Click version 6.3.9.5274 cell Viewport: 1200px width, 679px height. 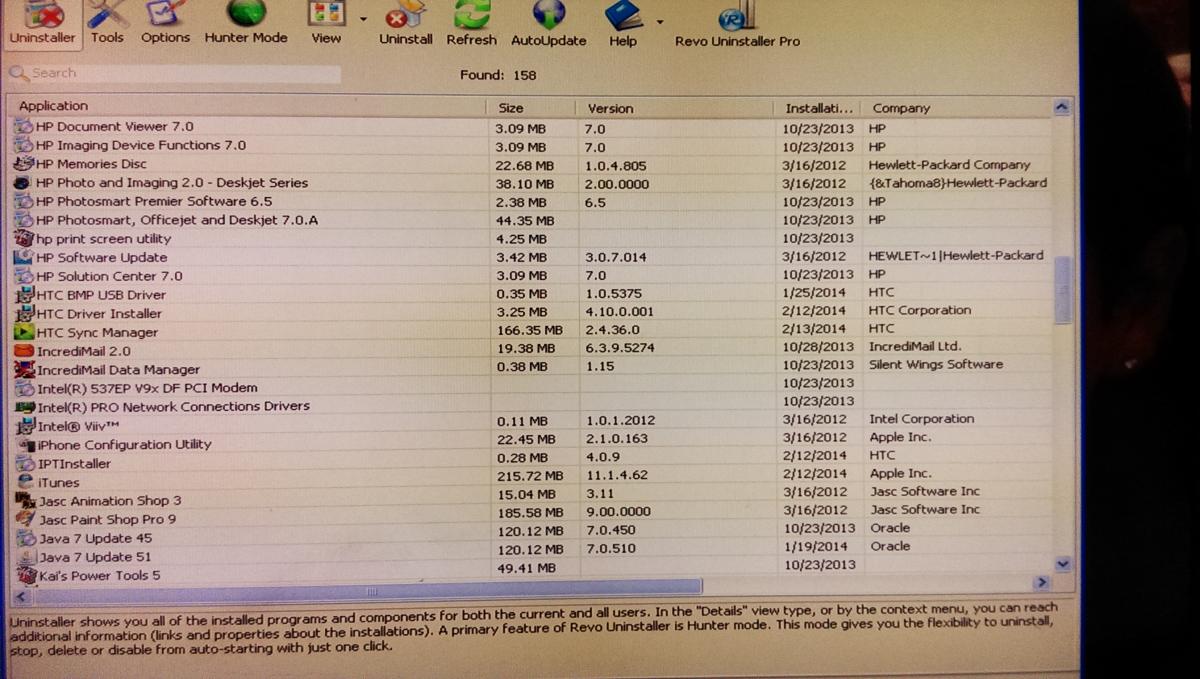(x=620, y=348)
